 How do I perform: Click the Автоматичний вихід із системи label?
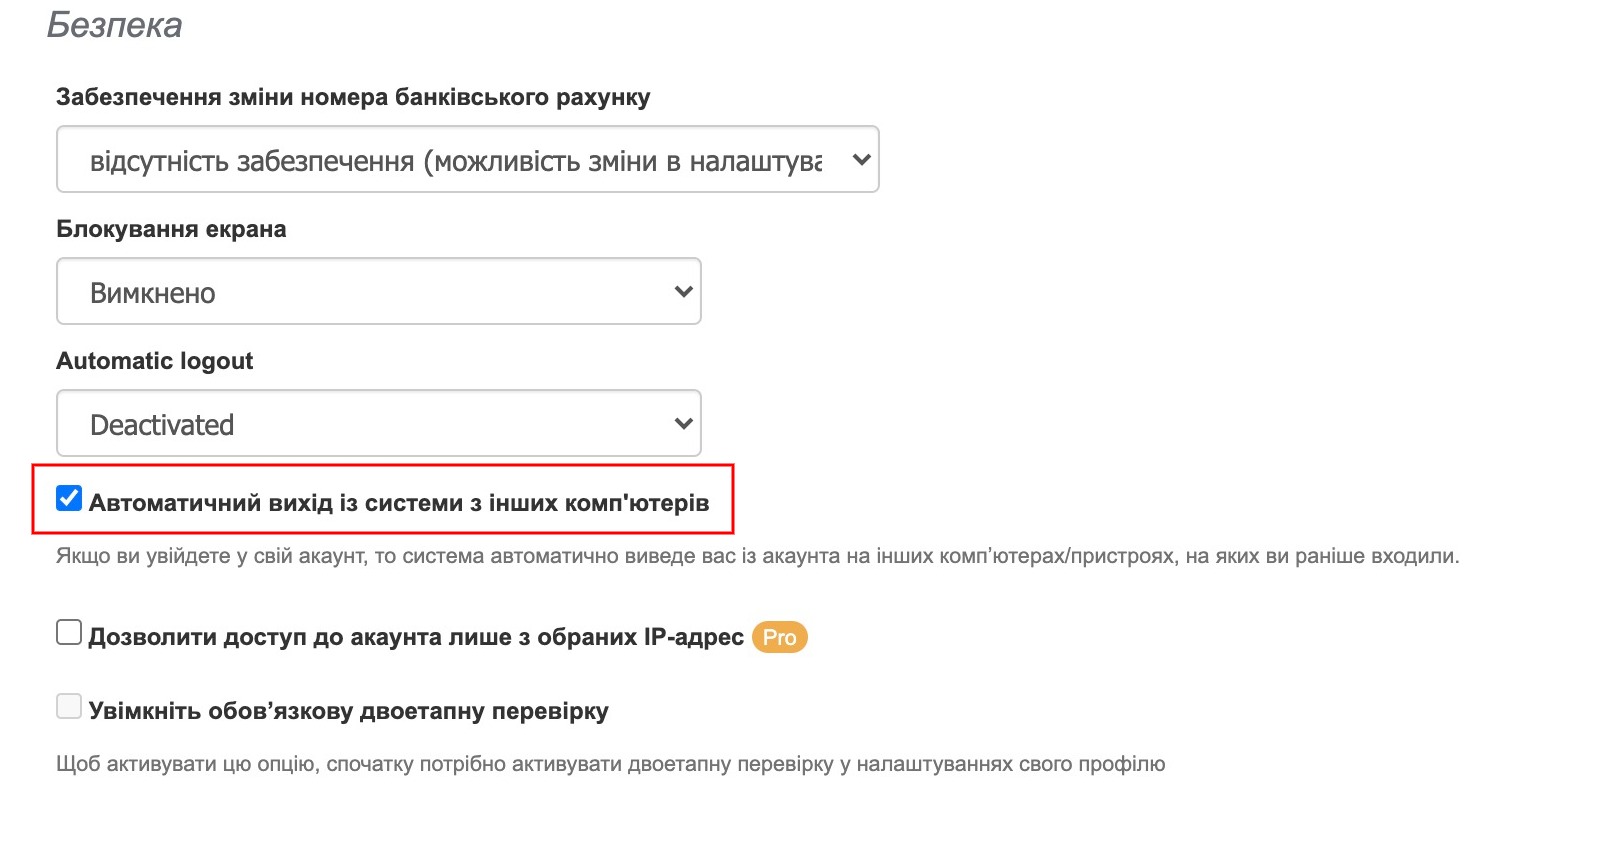pyautogui.click(x=400, y=503)
